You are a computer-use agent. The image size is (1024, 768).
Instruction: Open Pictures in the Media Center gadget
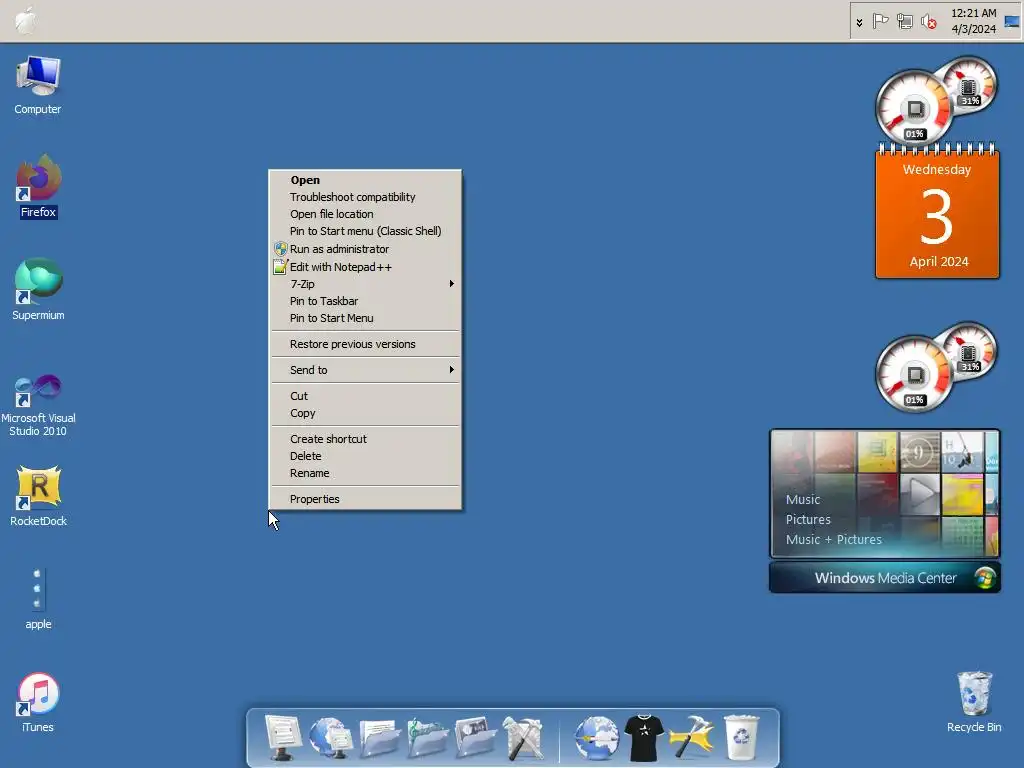point(808,520)
